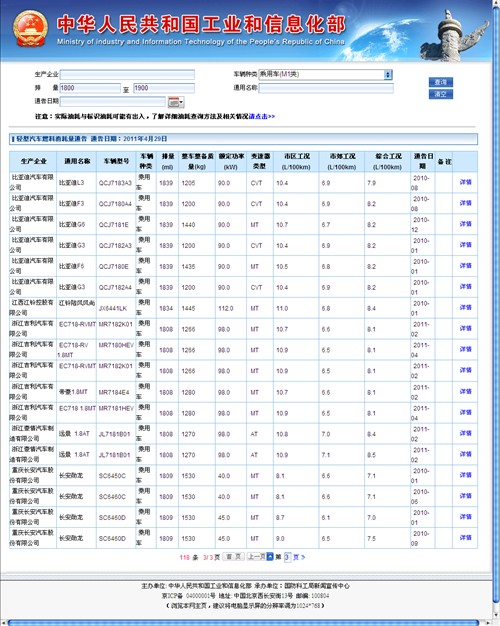Screen dimensions: 500x626
Task: Select model cell MR7184E4
Action: click(x=114, y=392)
